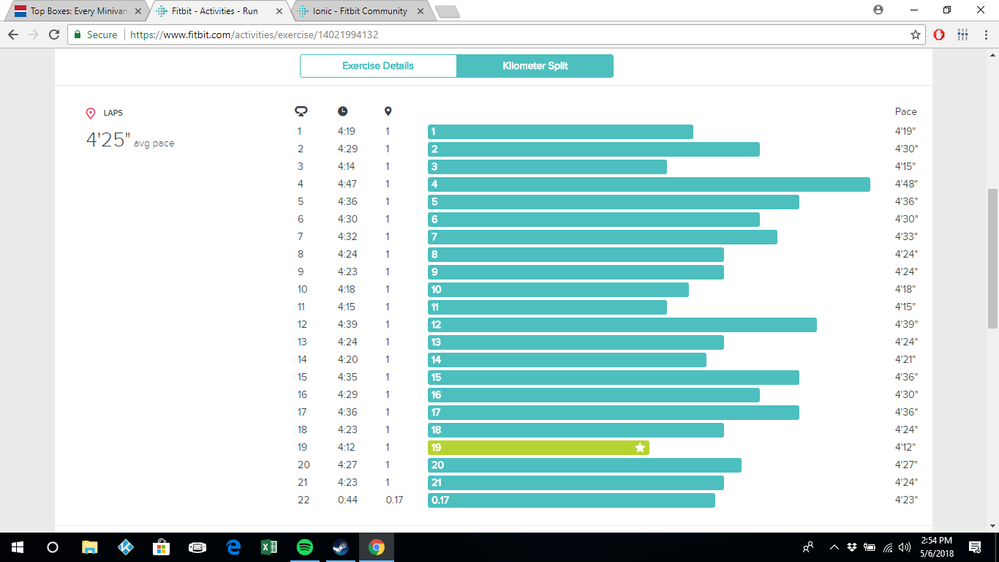Image resolution: width=999 pixels, height=562 pixels.
Task: Click the lap 4 pace bar
Action: pos(648,184)
